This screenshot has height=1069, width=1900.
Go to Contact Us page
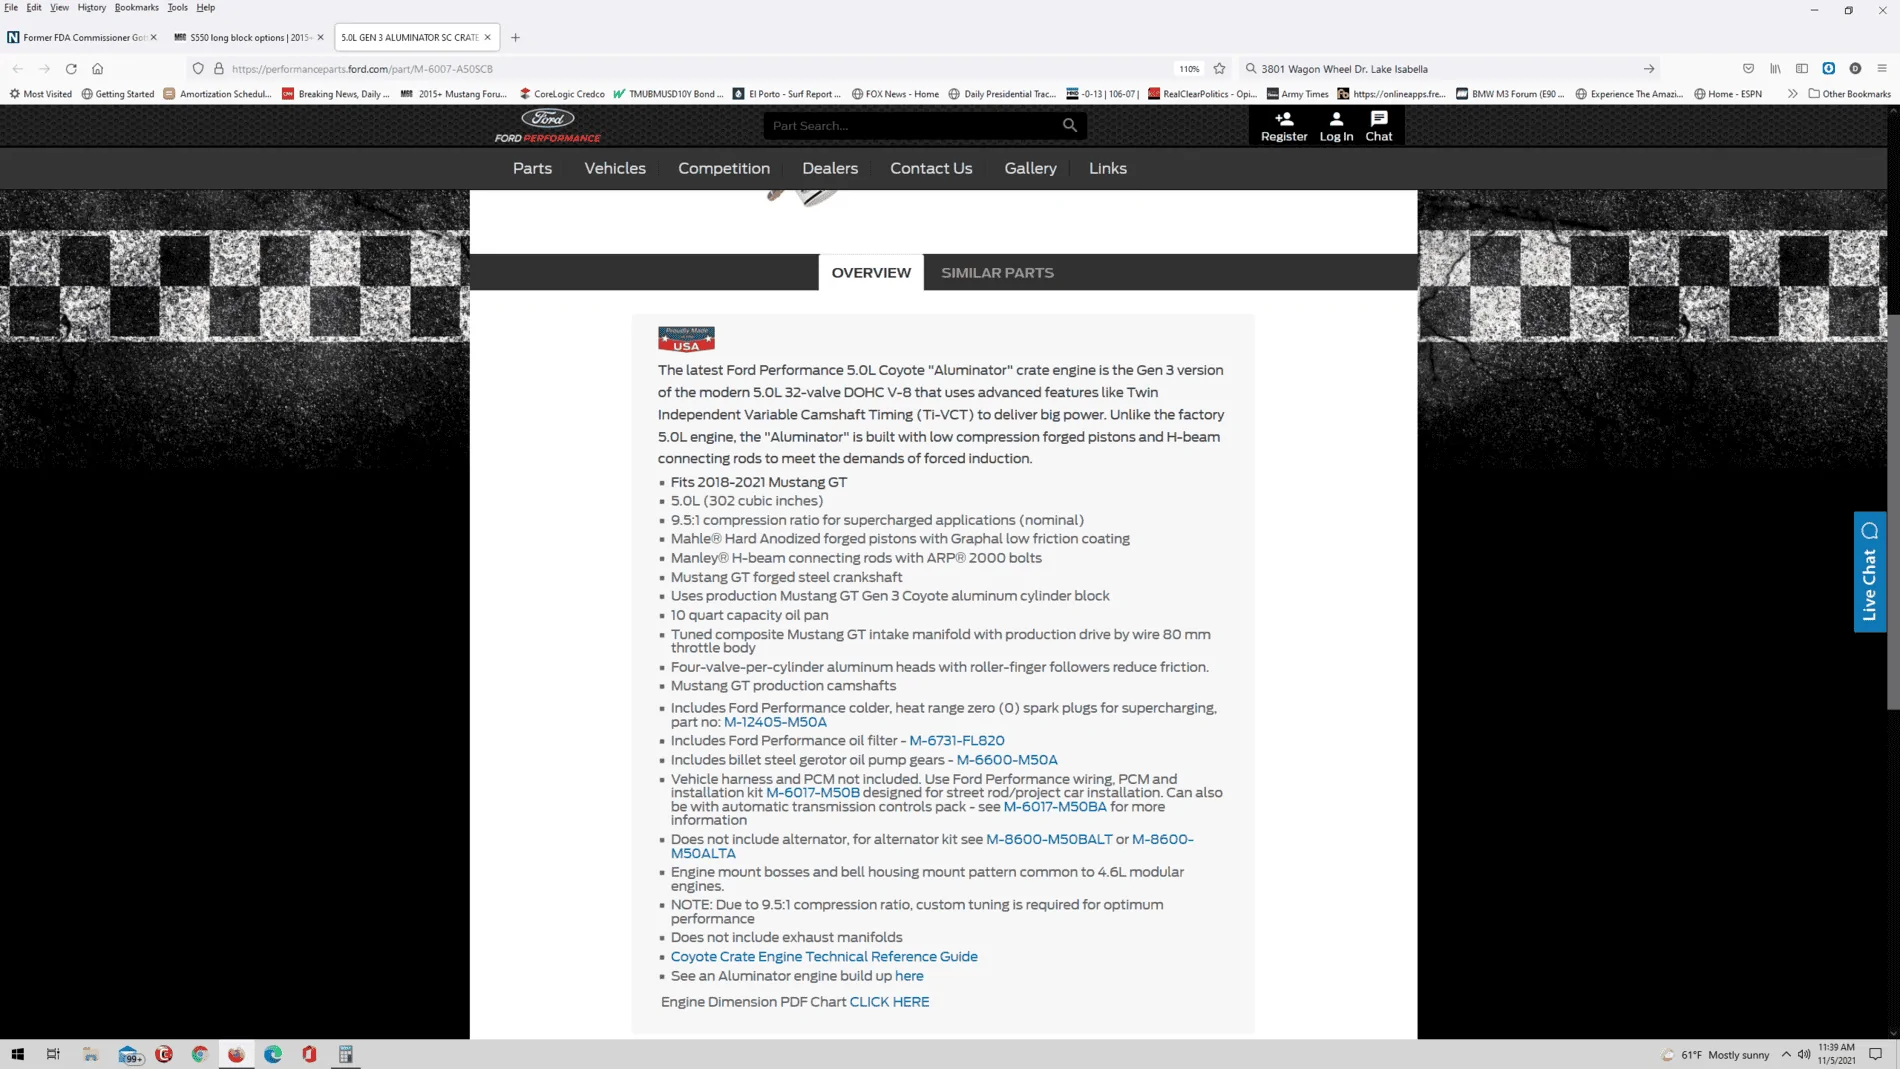tap(931, 168)
